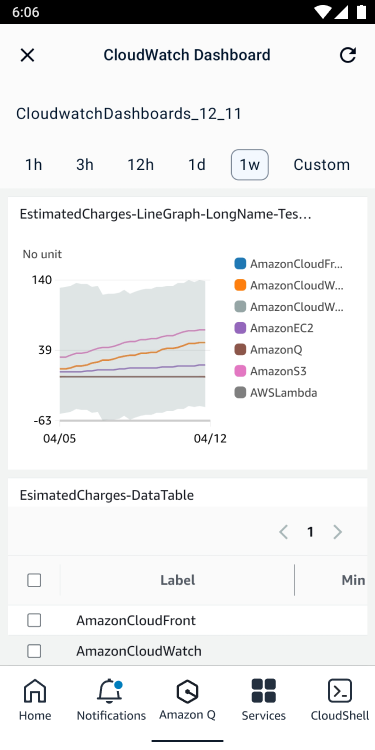The image size is (375, 750).
Task: Refresh the CloudWatch Dashboard
Action: 348,55
